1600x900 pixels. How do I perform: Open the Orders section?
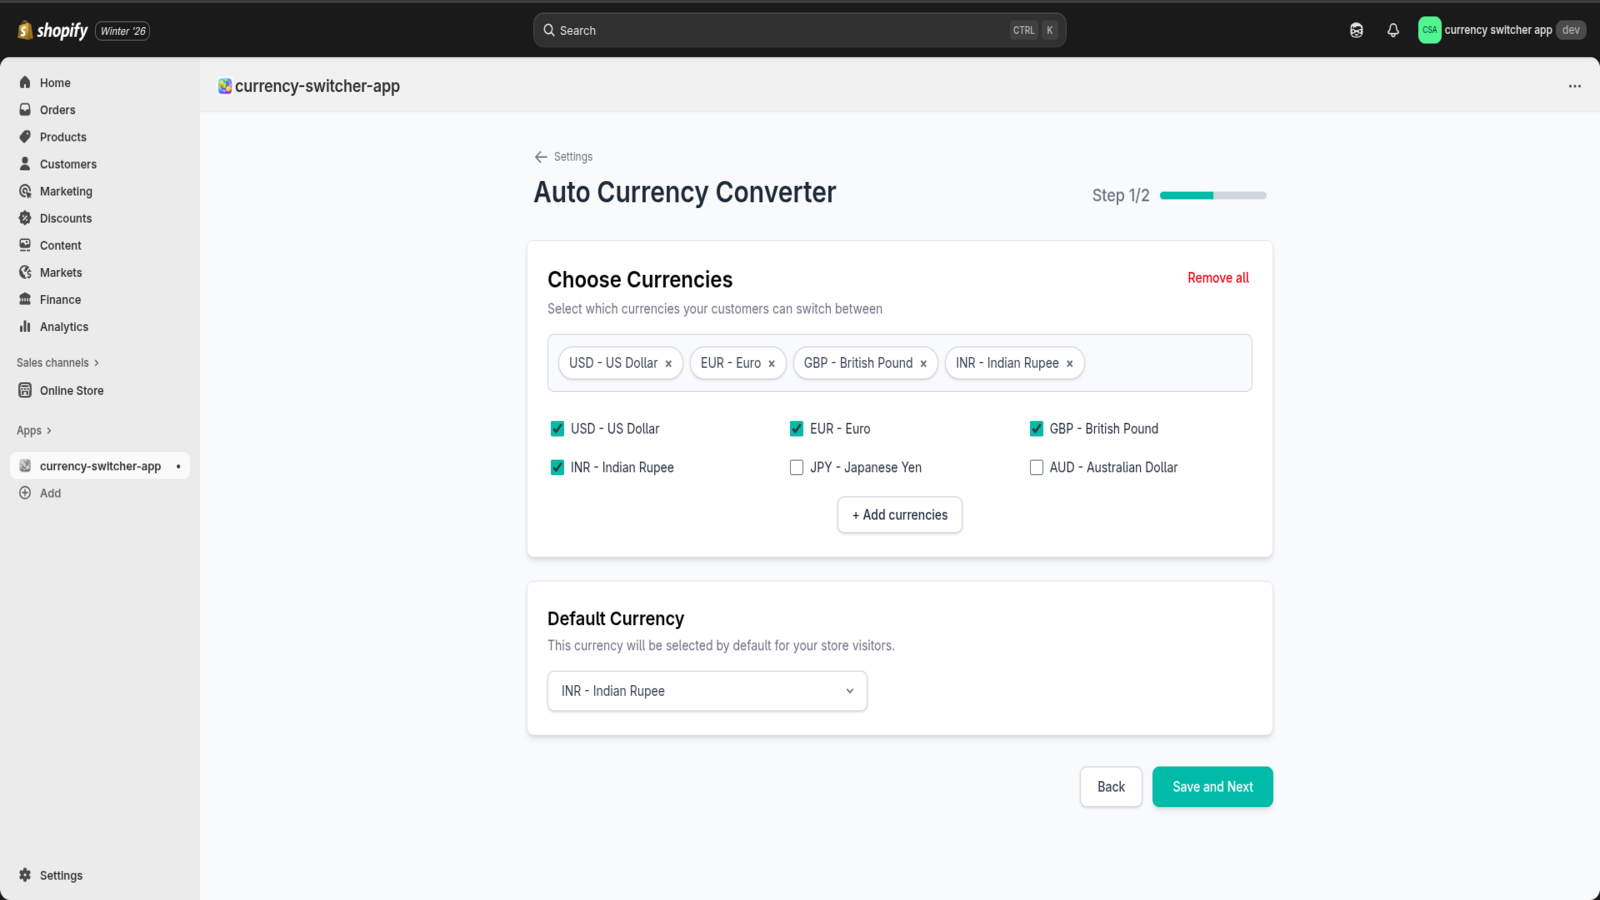57,109
